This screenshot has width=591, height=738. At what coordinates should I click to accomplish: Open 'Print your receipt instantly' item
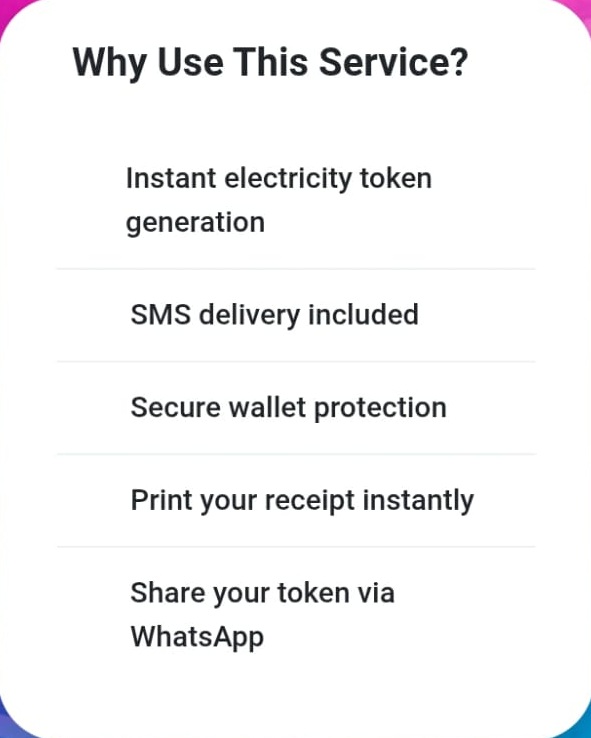[296, 500]
